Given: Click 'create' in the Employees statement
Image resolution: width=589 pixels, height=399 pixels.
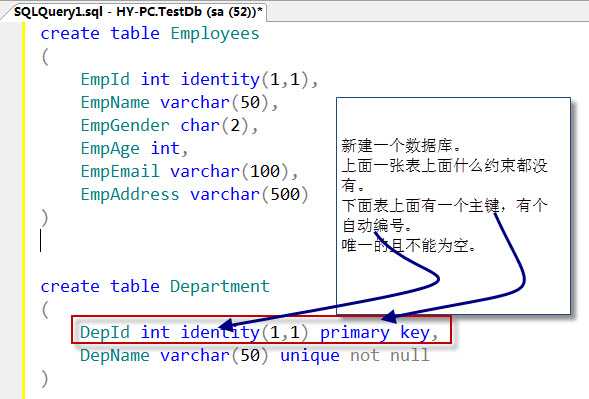Looking at the screenshot, I should 70,33.
